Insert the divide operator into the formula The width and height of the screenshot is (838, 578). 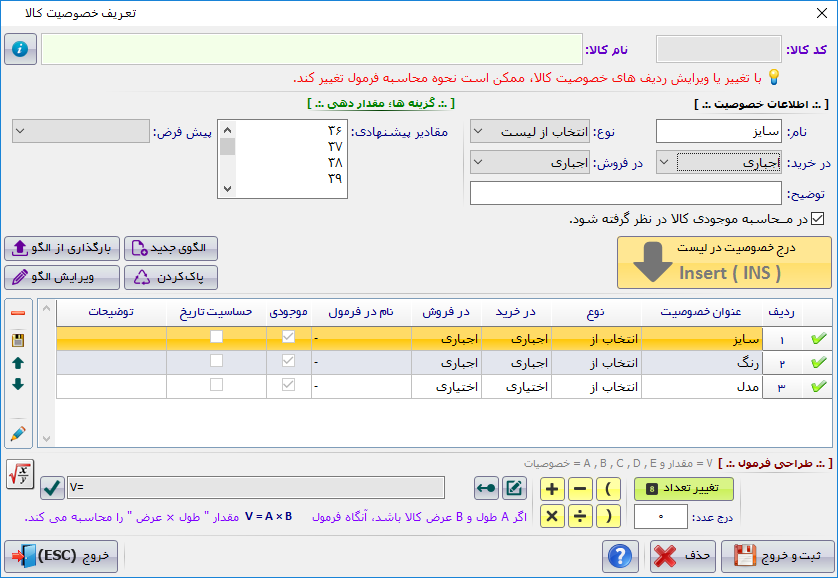click(580, 517)
